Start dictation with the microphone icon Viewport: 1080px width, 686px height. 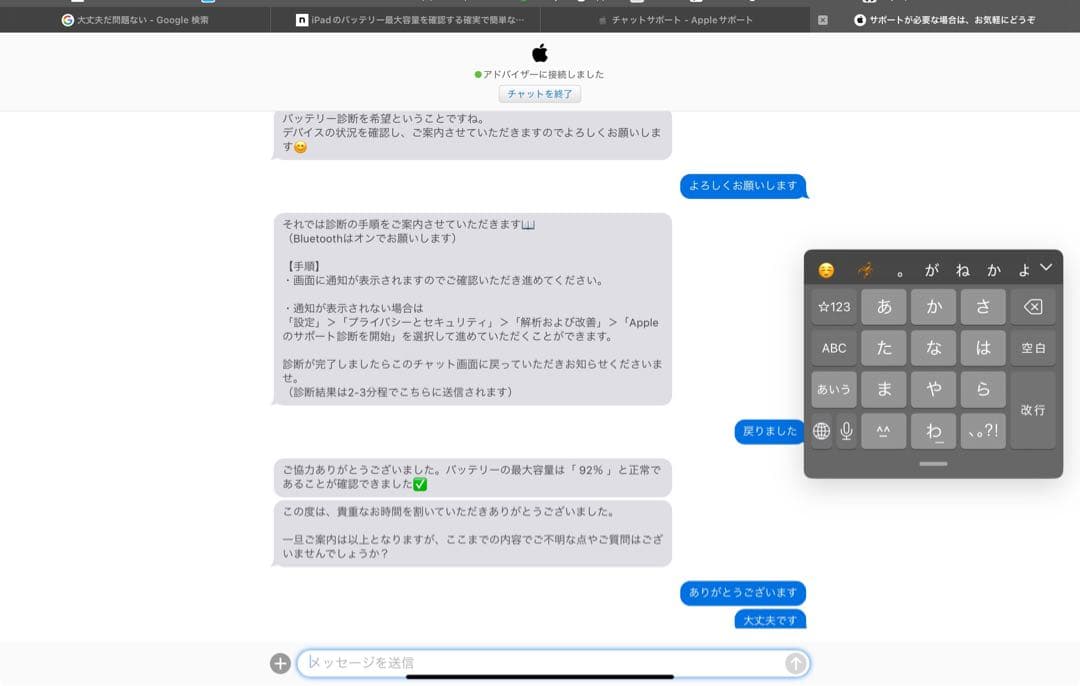(x=845, y=430)
